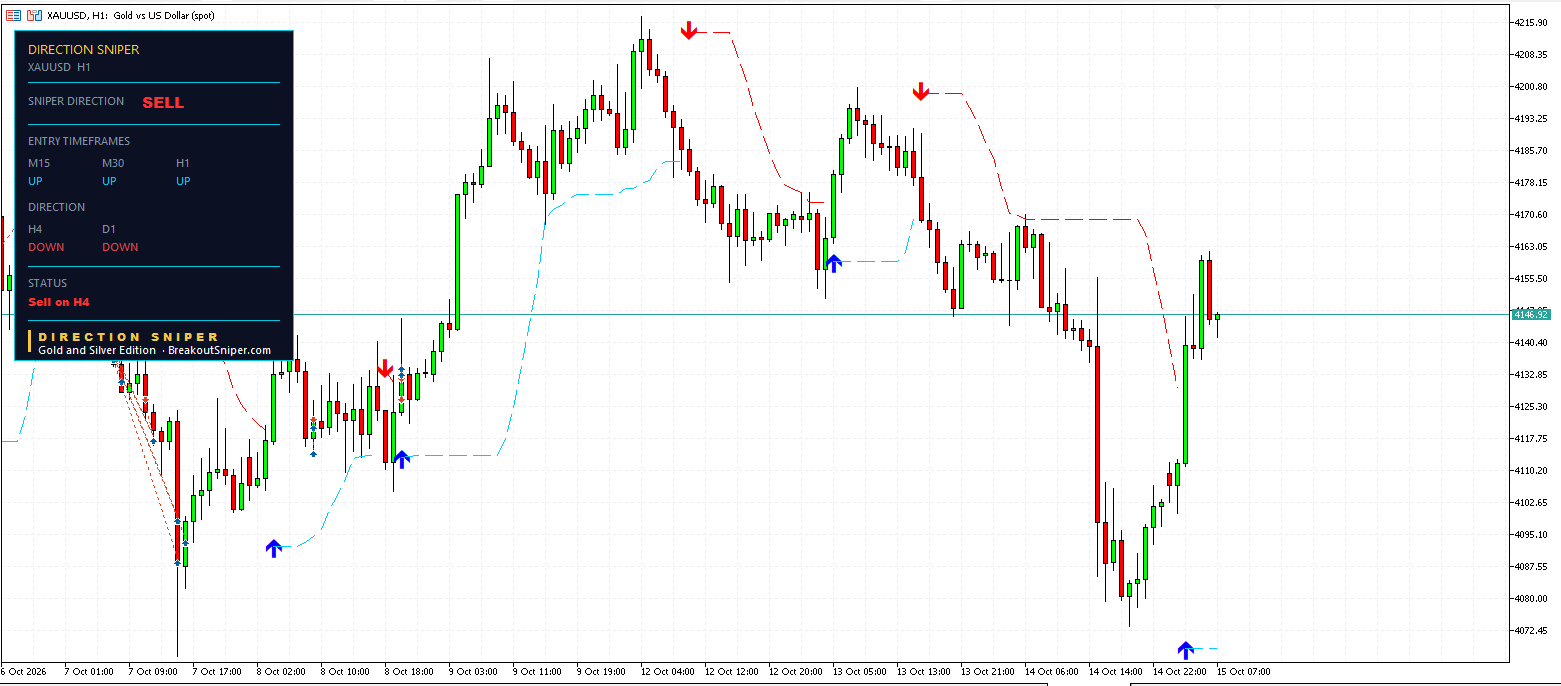Click the 4125.30 price scale label

(x=1531, y=406)
